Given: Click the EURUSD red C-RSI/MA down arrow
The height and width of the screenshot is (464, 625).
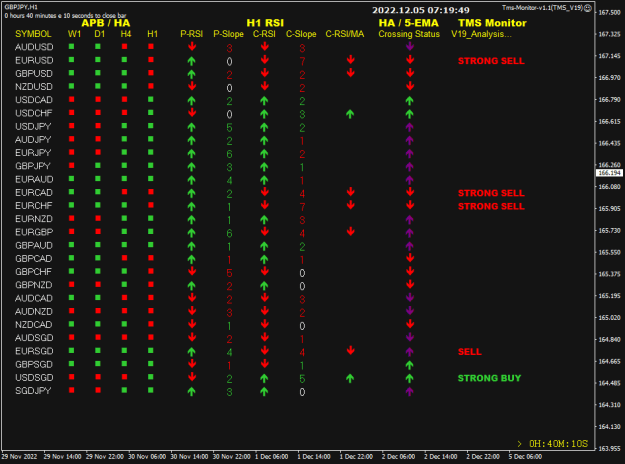Looking at the screenshot, I should [x=350, y=60].
